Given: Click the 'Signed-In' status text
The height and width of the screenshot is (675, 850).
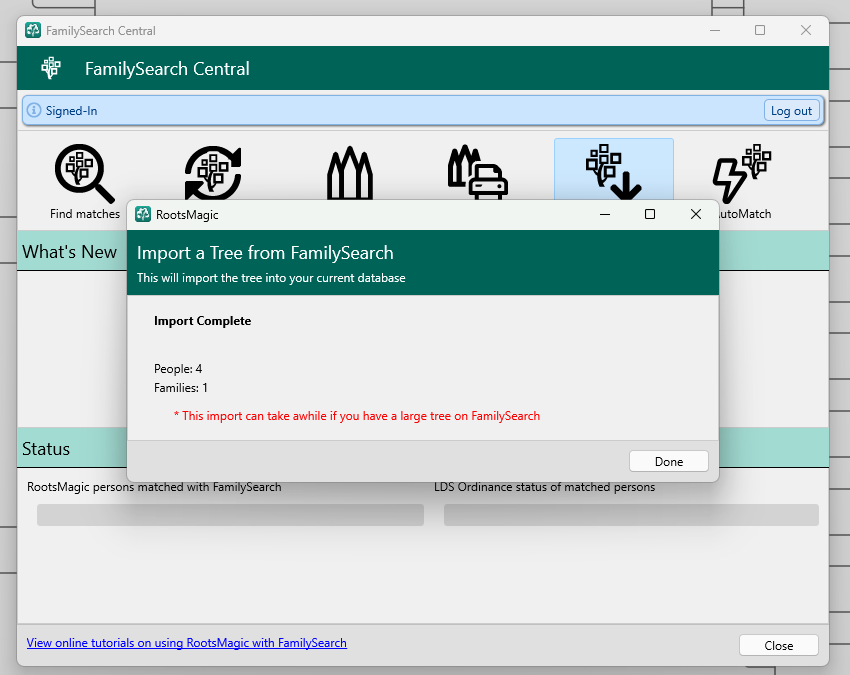Looking at the screenshot, I should pyautogui.click(x=71, y=111).
